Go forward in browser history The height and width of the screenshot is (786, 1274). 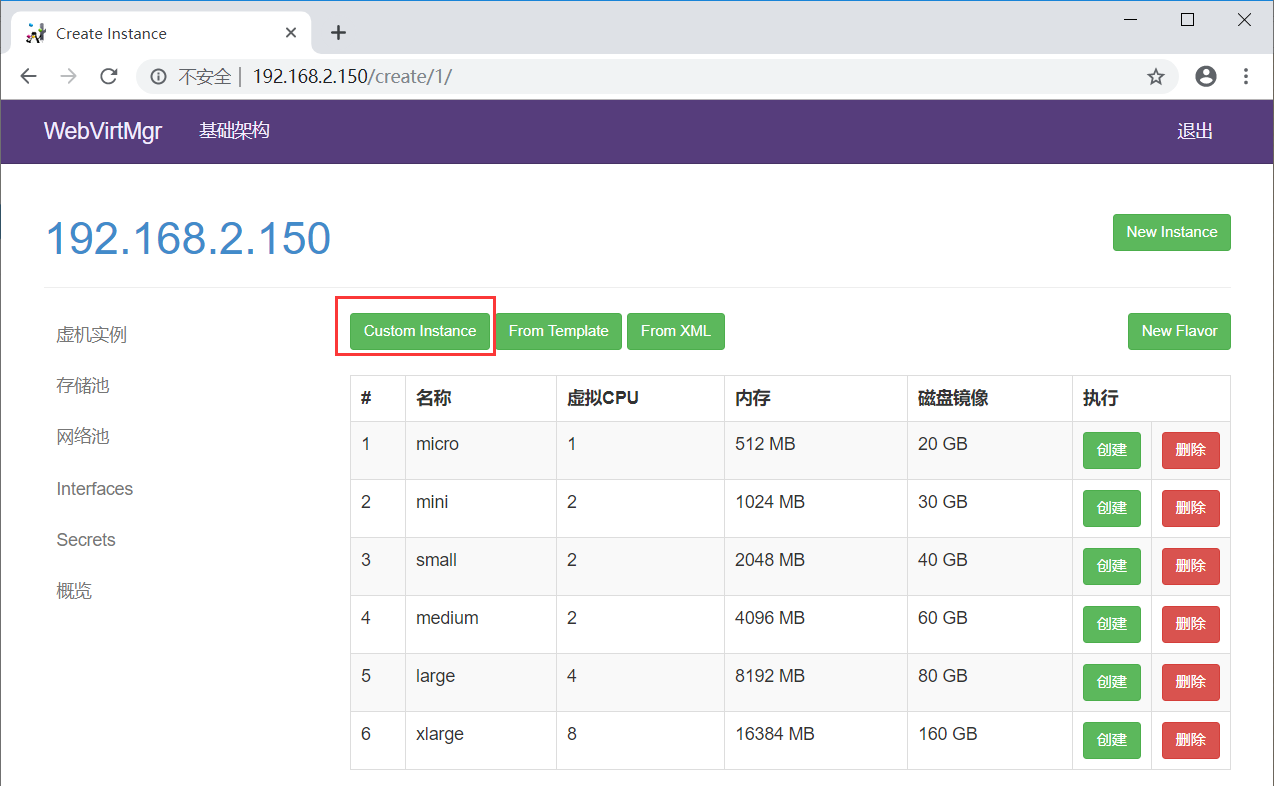pos(68,76)
